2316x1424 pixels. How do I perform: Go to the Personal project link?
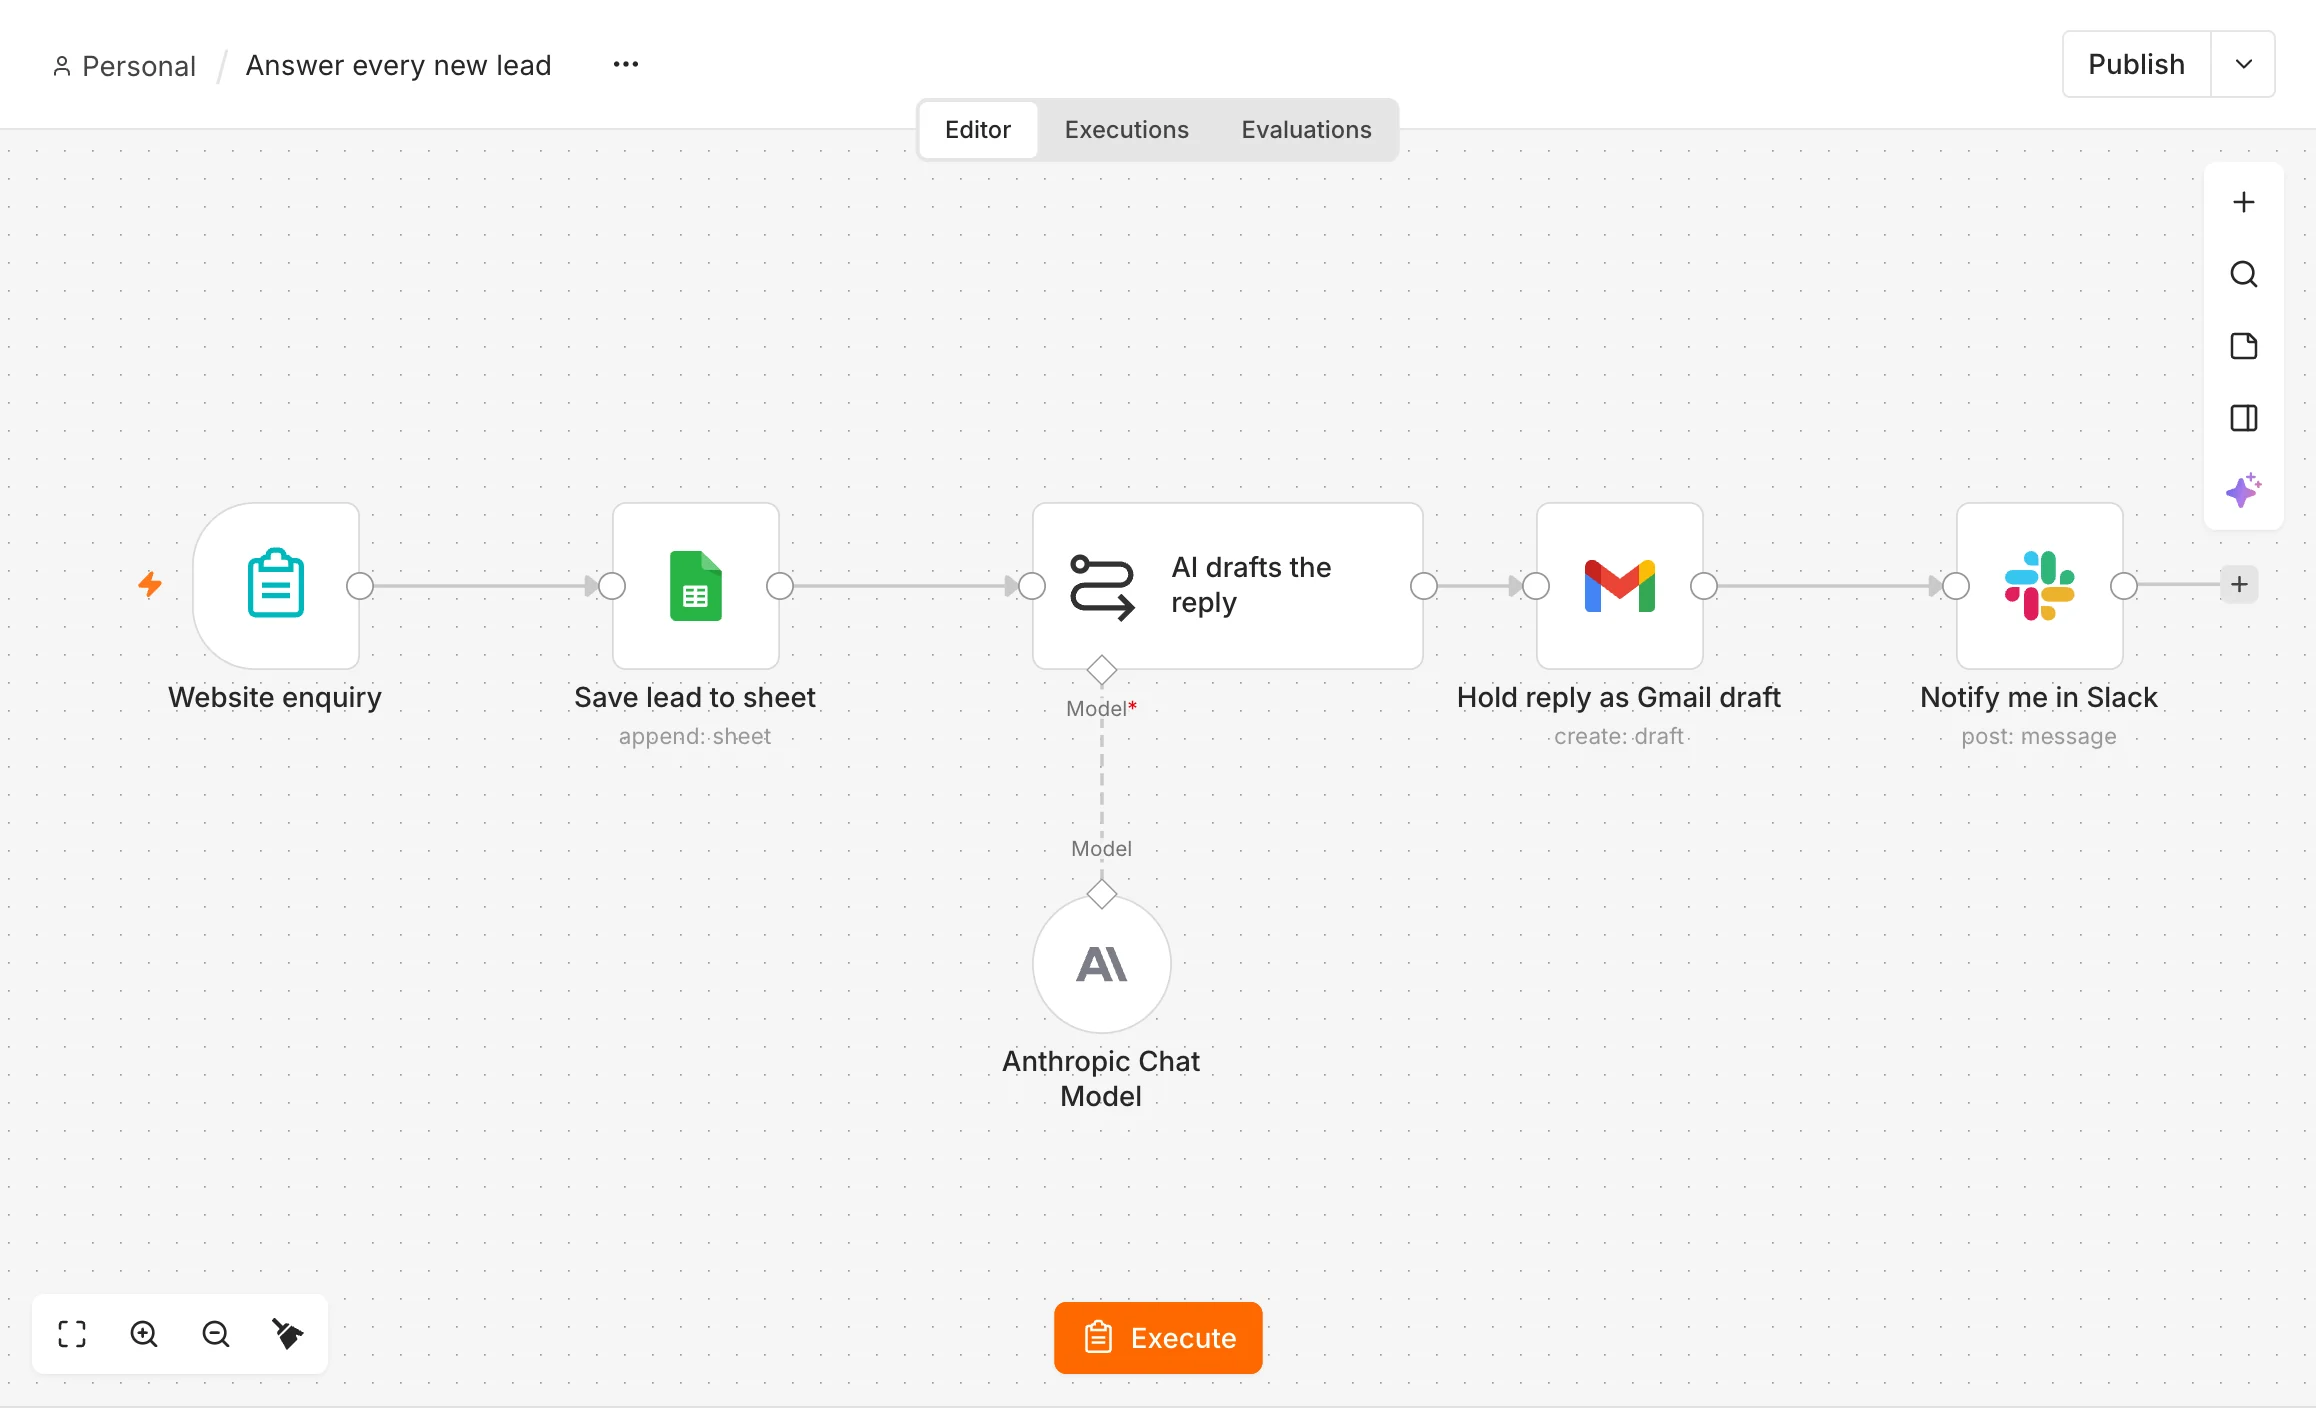tap(124, 66)
